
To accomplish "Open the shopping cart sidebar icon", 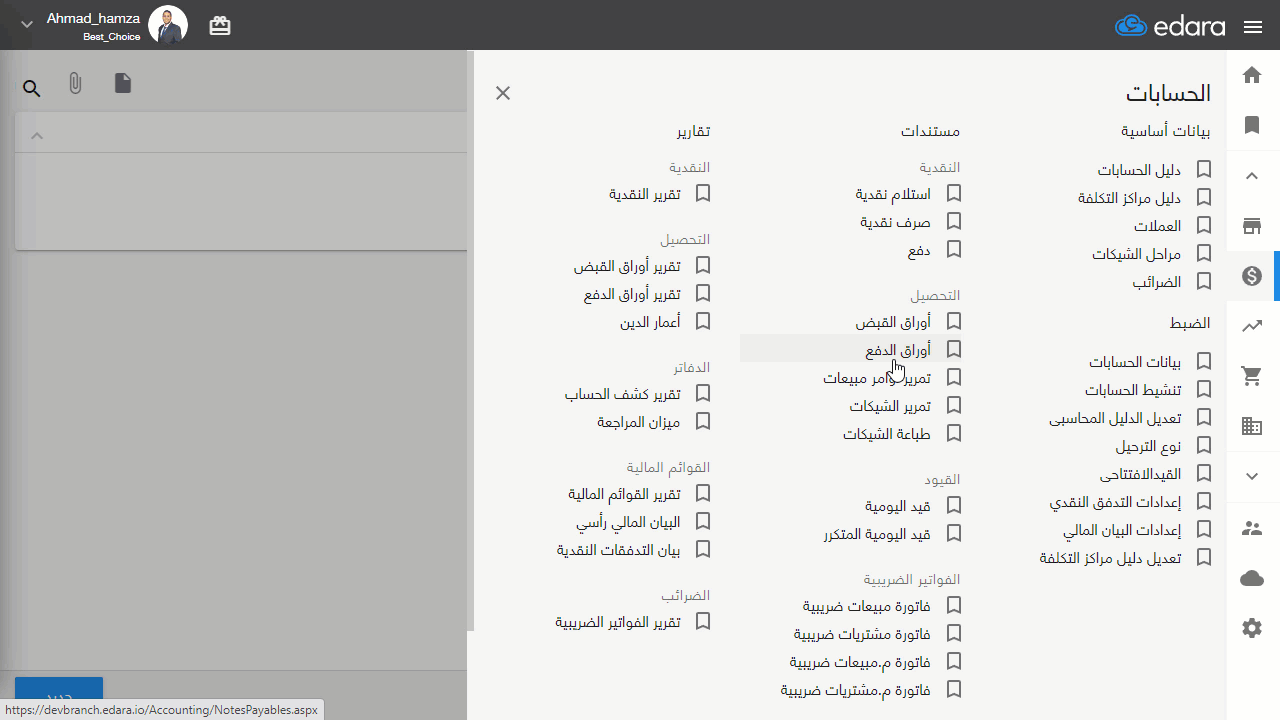I will (x=1252, y=376).
